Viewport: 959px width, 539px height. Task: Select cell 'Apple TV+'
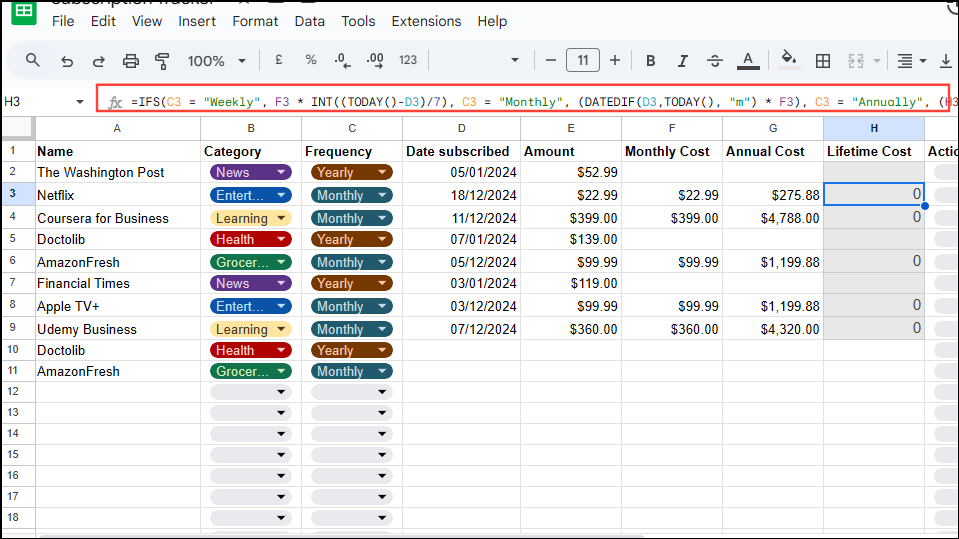(117, 307)
